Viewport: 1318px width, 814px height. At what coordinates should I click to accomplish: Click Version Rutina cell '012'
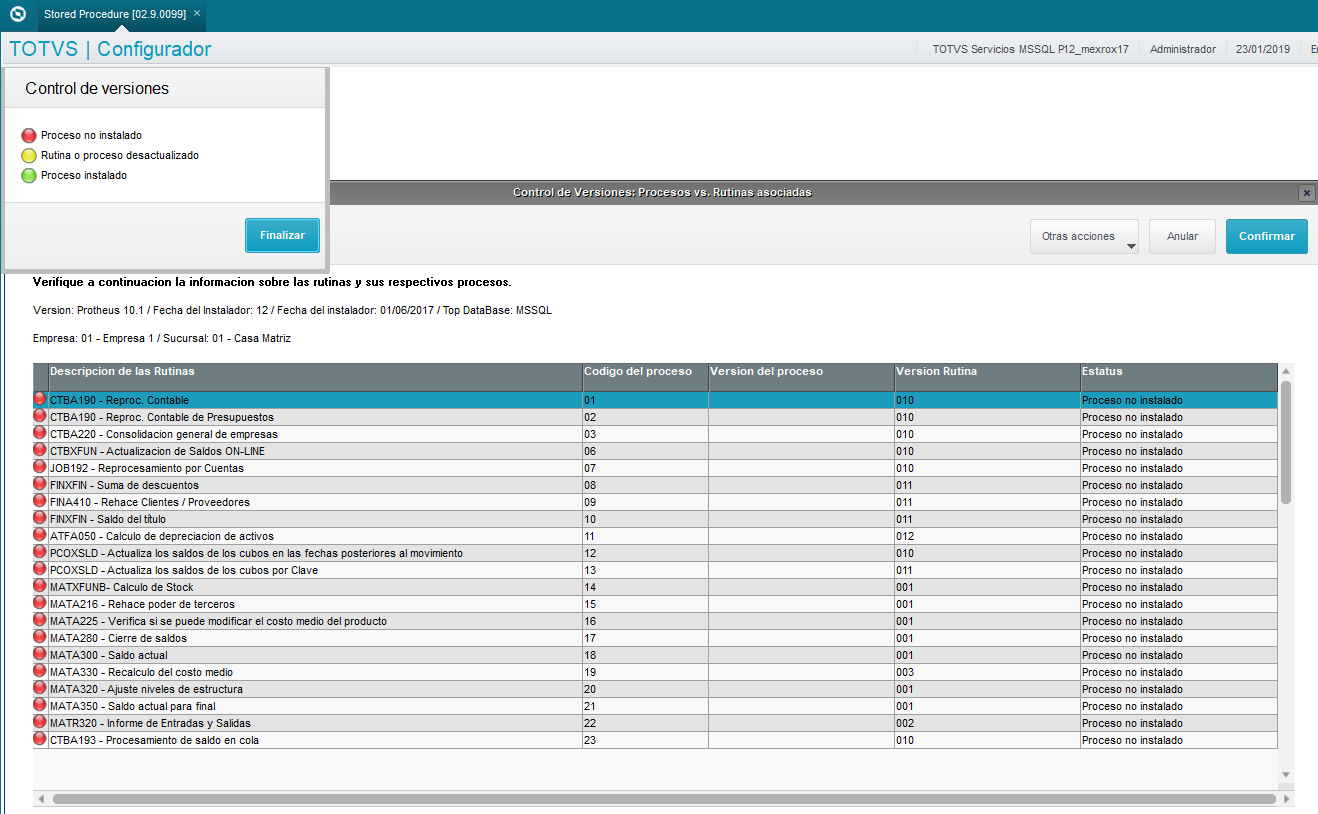pos(987,536)
